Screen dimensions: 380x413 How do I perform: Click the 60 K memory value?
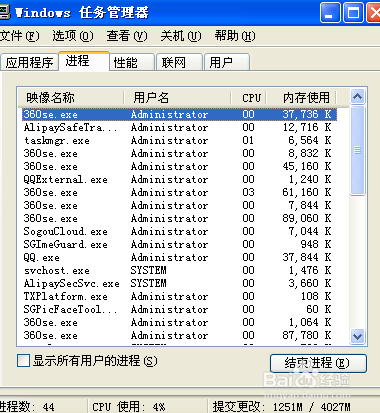click(x=319, y=309)
